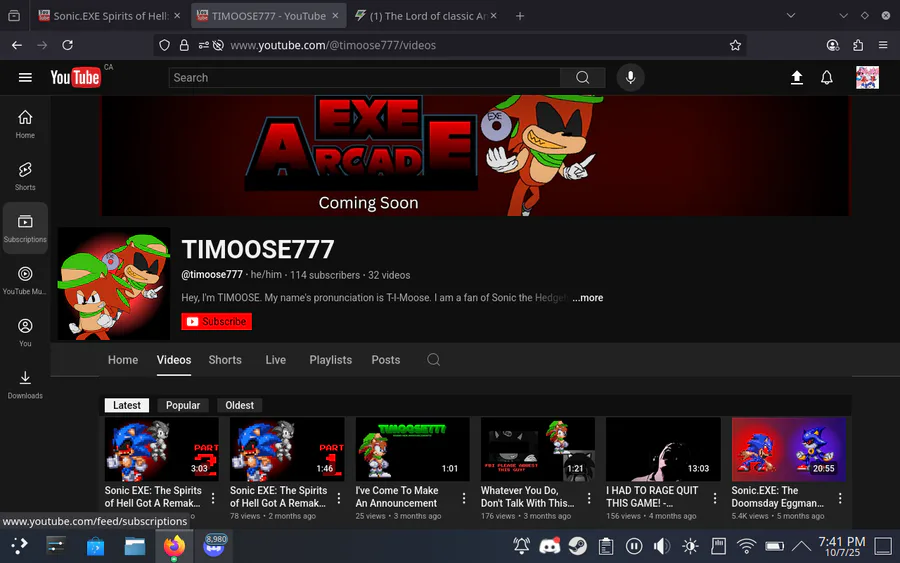Open the YouTube hamburger guide menu
The width and height of the screenshot is (900, 563).
click(x=25, y=77)
